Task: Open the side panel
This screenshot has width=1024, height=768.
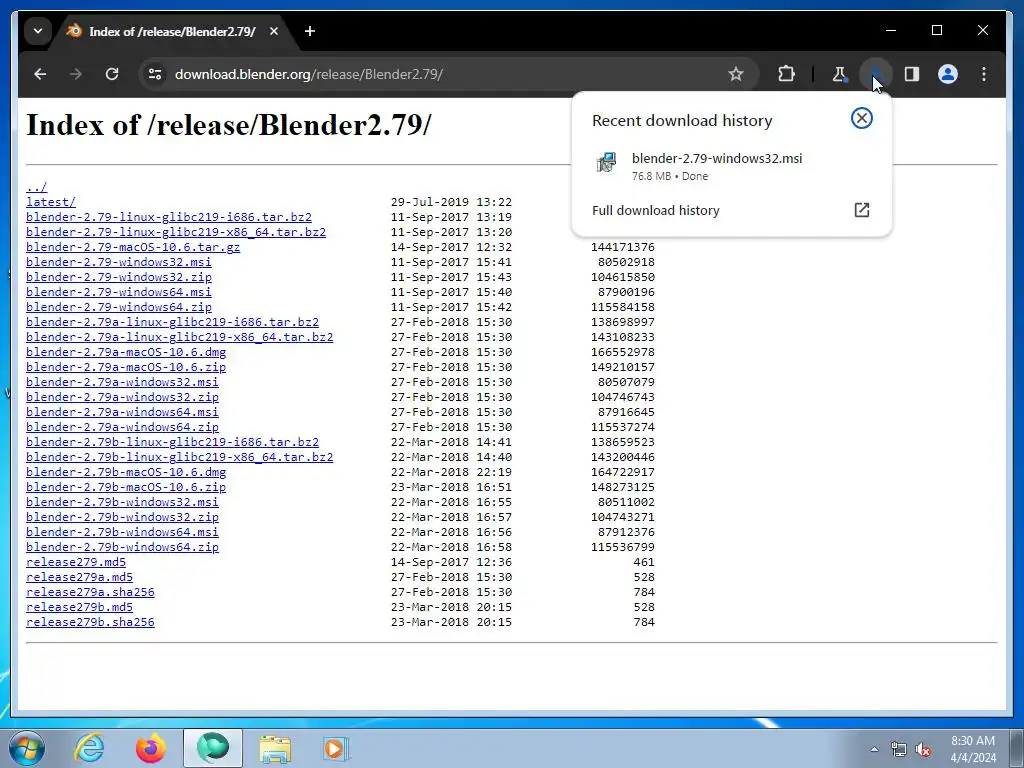Action: pos(912,74)
